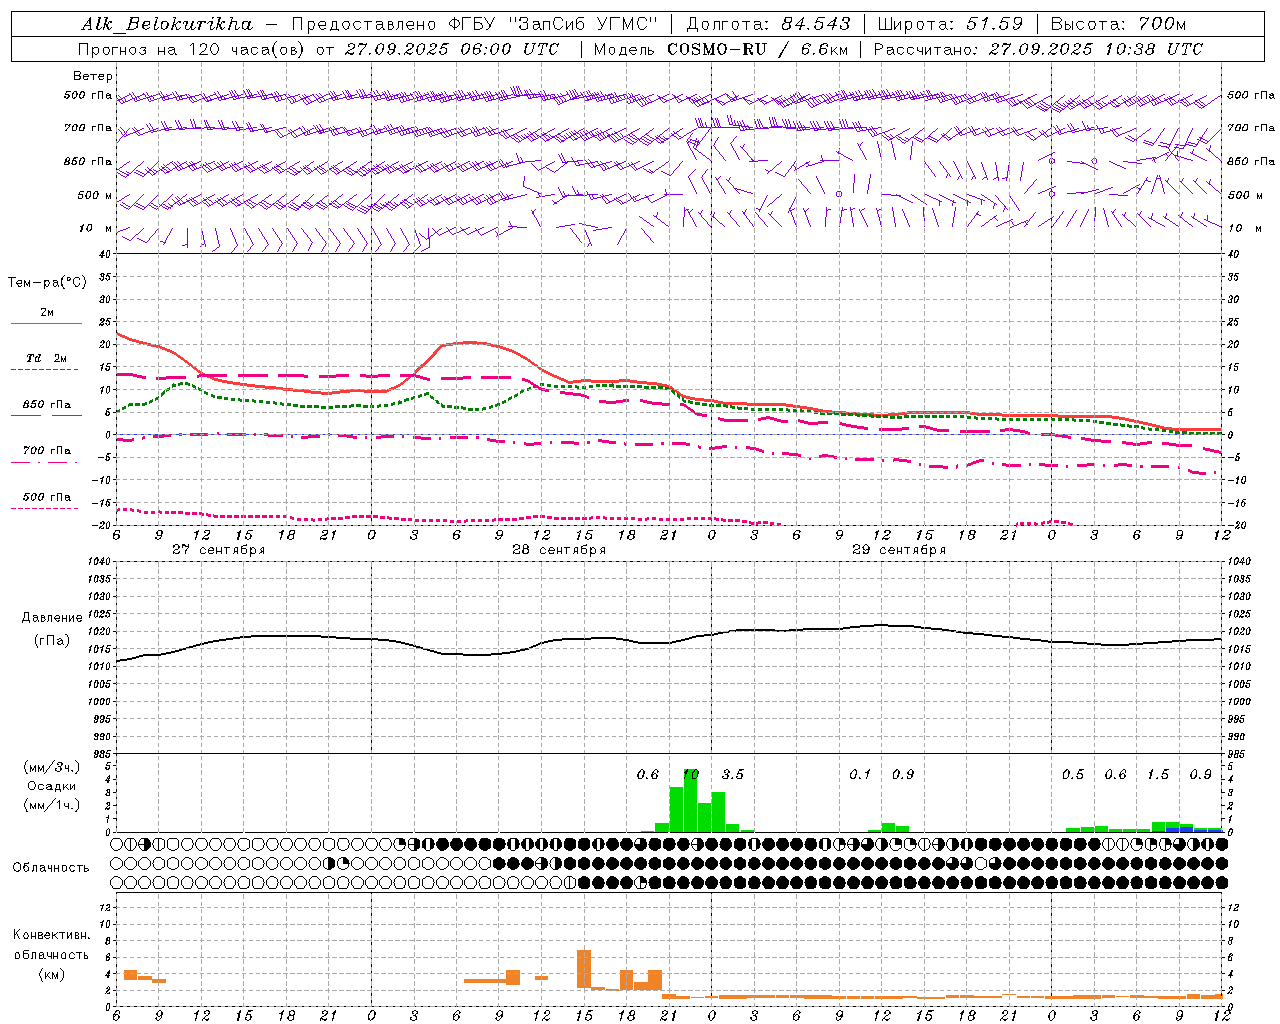Click the Тем-ра(°C) axis label
The image size is (1280, 1024).
[47, 283]
